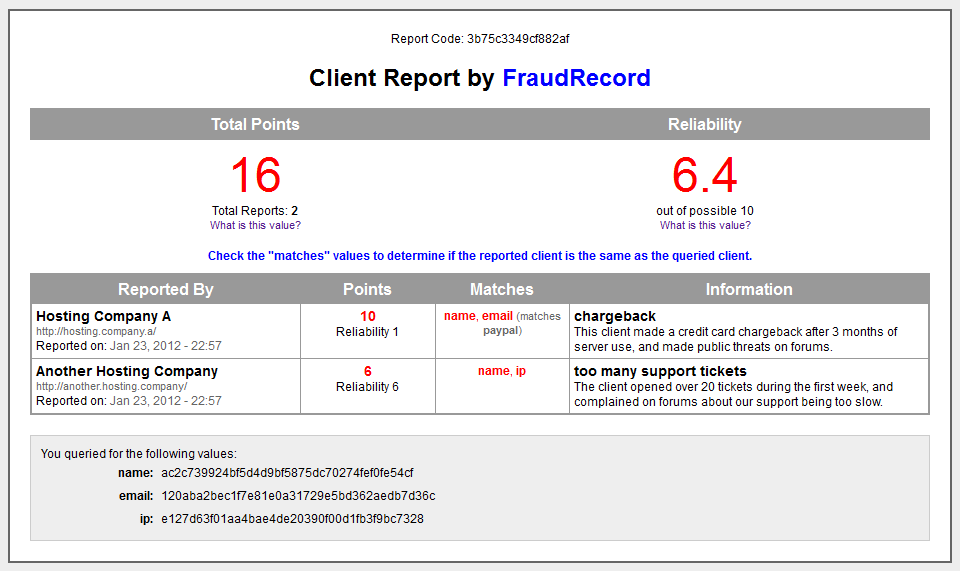The image size is (960, 571).
Task: Click the total points value 16
Action: 255,176
